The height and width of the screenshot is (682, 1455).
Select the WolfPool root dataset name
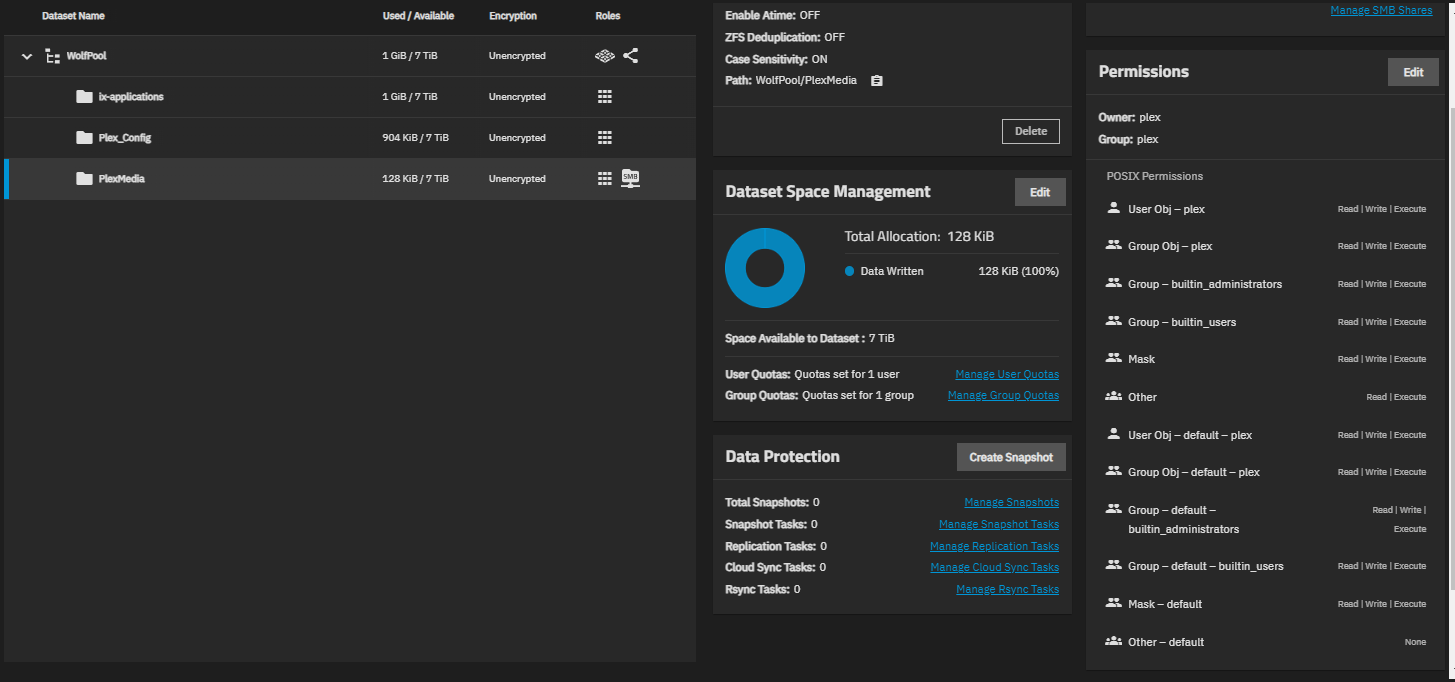pyautogui.click(x=86, y=56)
